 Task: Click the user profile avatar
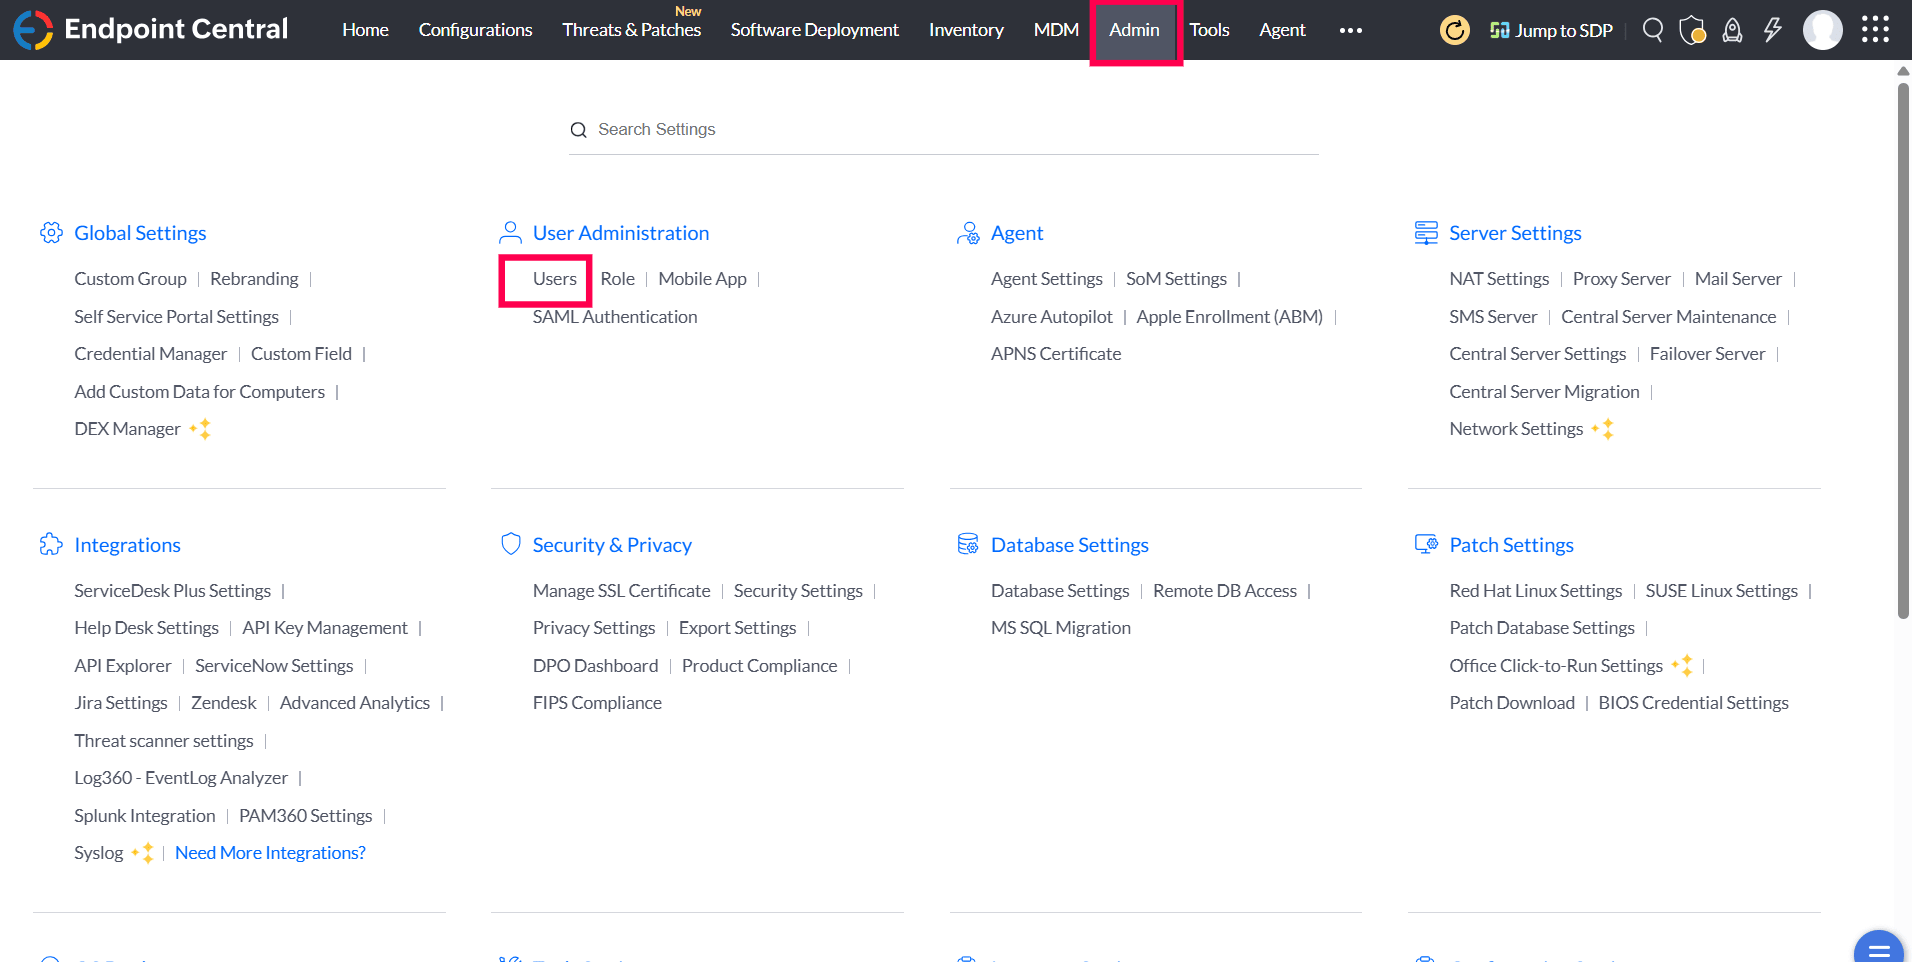(1822, 30)
